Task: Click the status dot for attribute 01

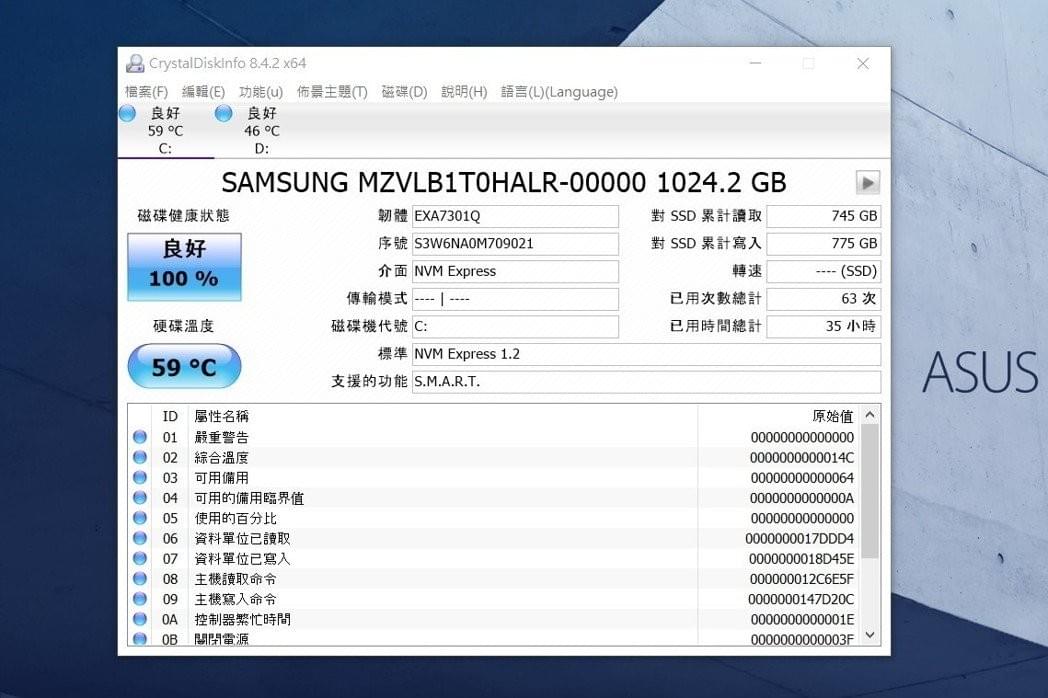Action: coord(140,437)
